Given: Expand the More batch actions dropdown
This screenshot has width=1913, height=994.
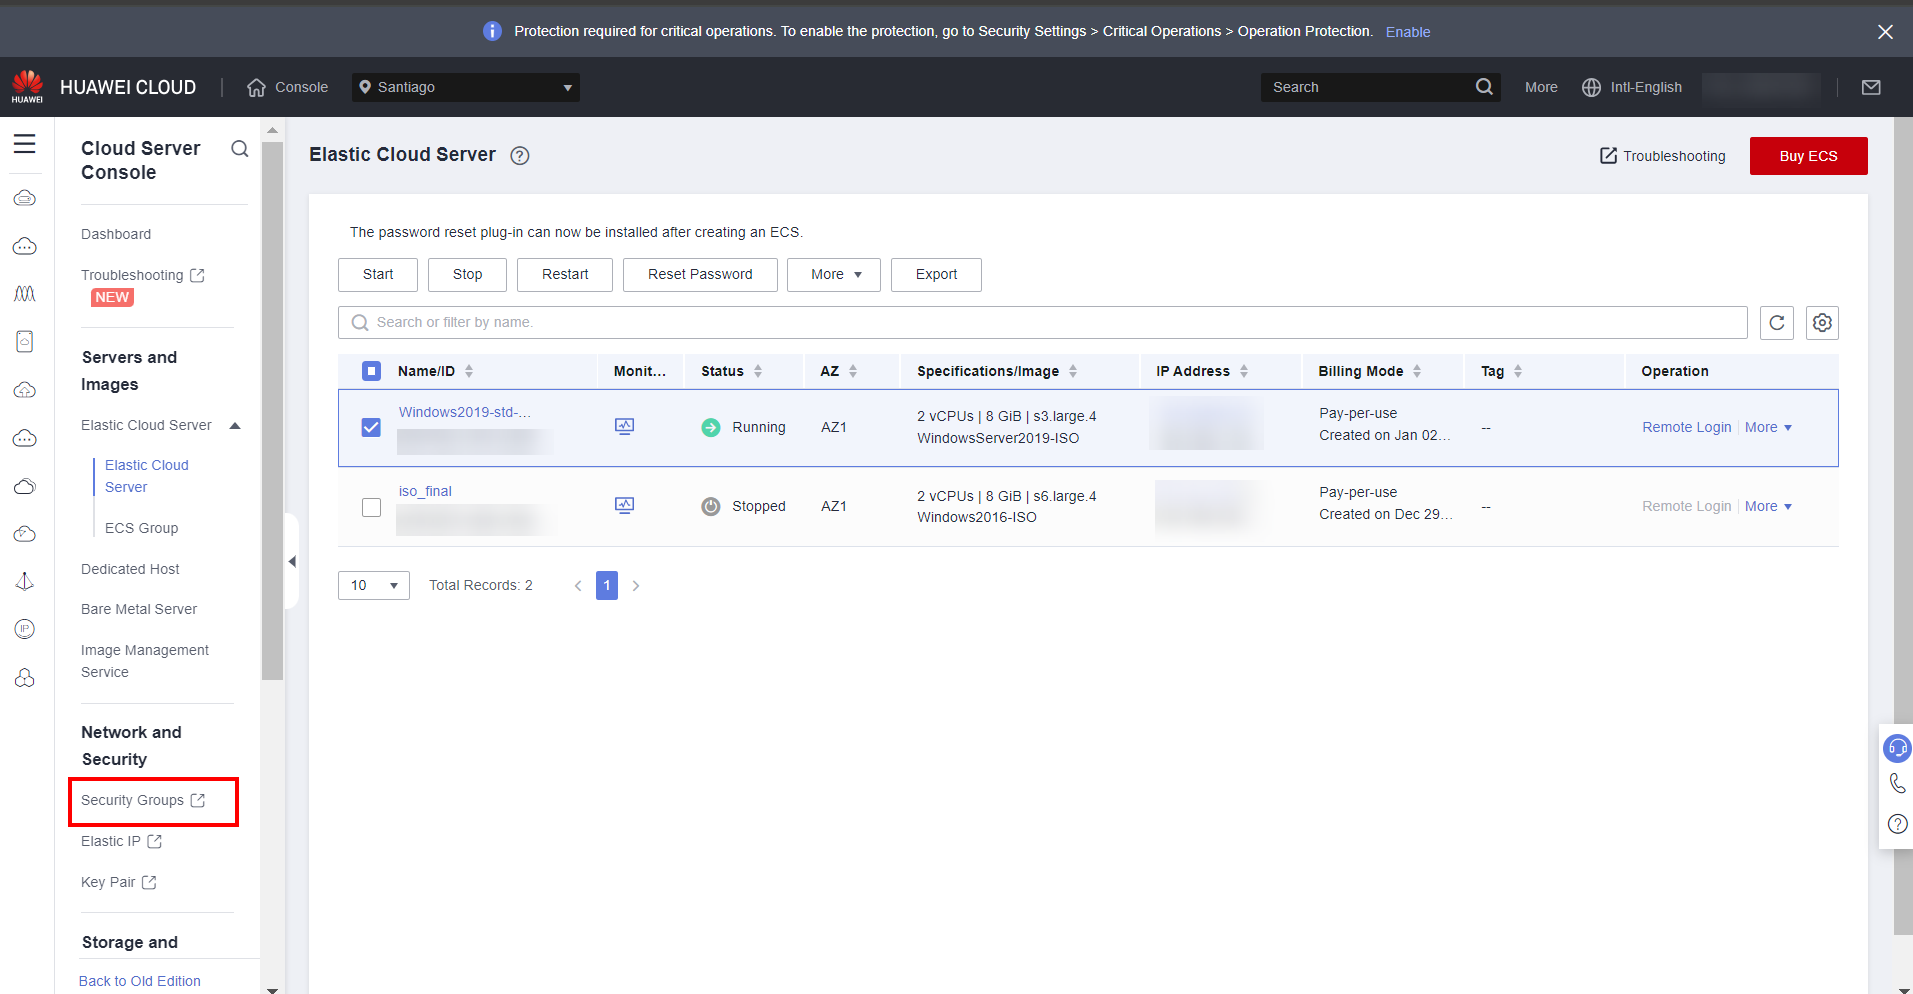Looking at the screenshot, I should [833, 275].
